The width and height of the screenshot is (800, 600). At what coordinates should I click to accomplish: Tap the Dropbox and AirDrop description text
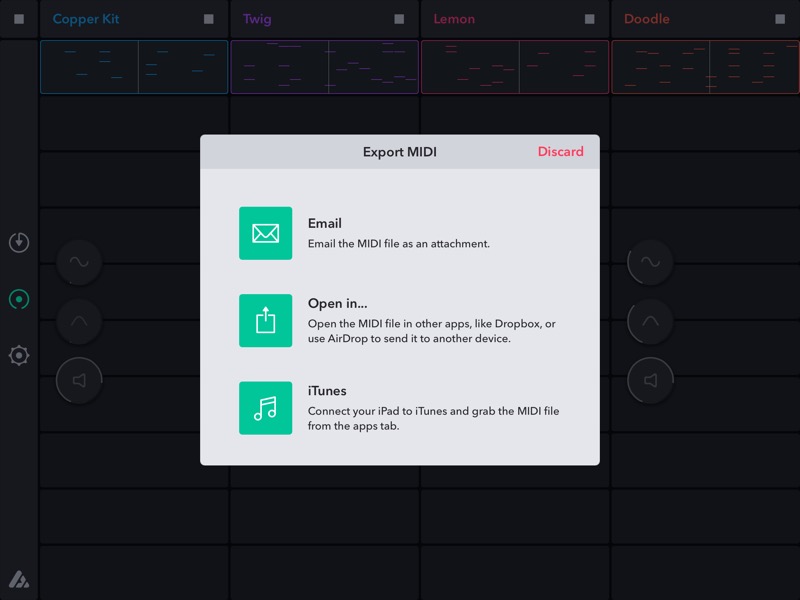(x=432, y=331)
